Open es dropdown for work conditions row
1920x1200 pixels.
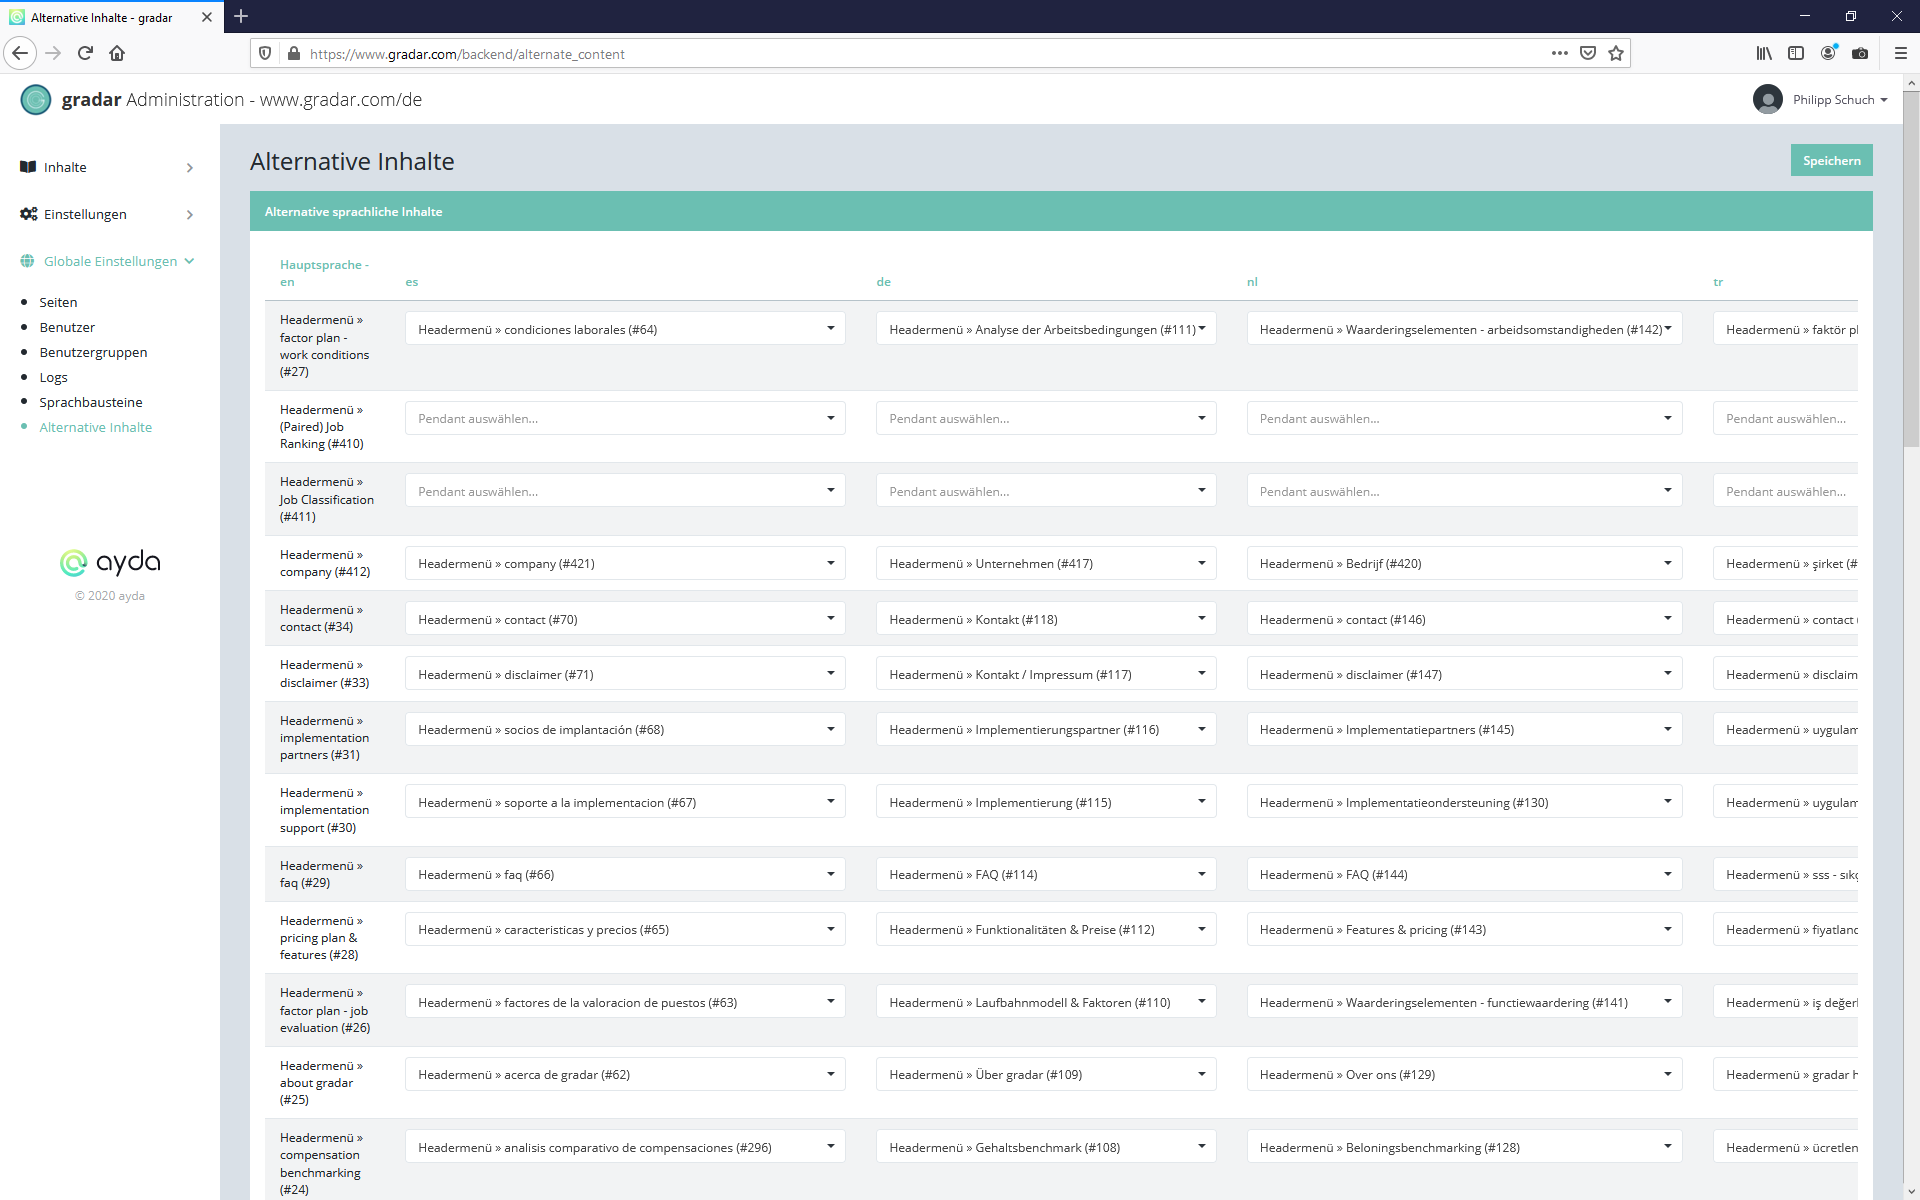coord(625,329)
